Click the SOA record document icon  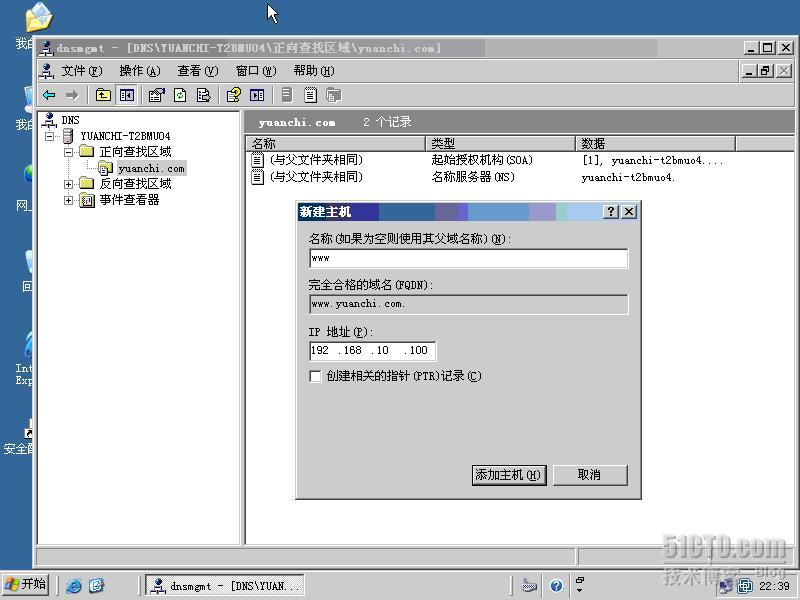257,160
